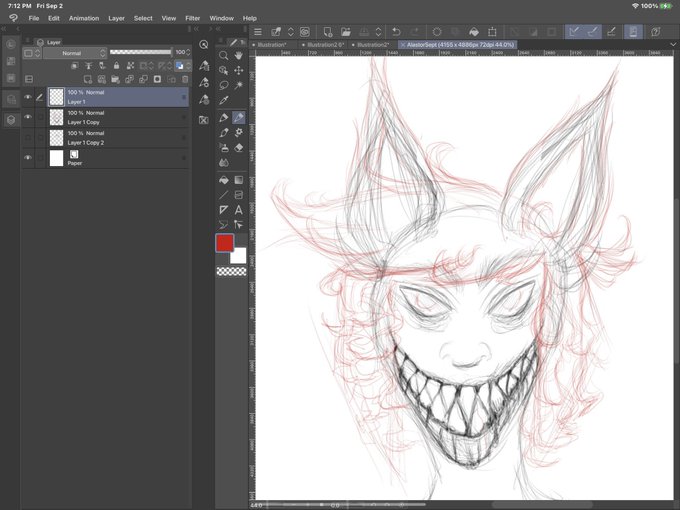Click the New layer folder icon
The width and height of the screenshot is (680, 510).
coord(115,79)
